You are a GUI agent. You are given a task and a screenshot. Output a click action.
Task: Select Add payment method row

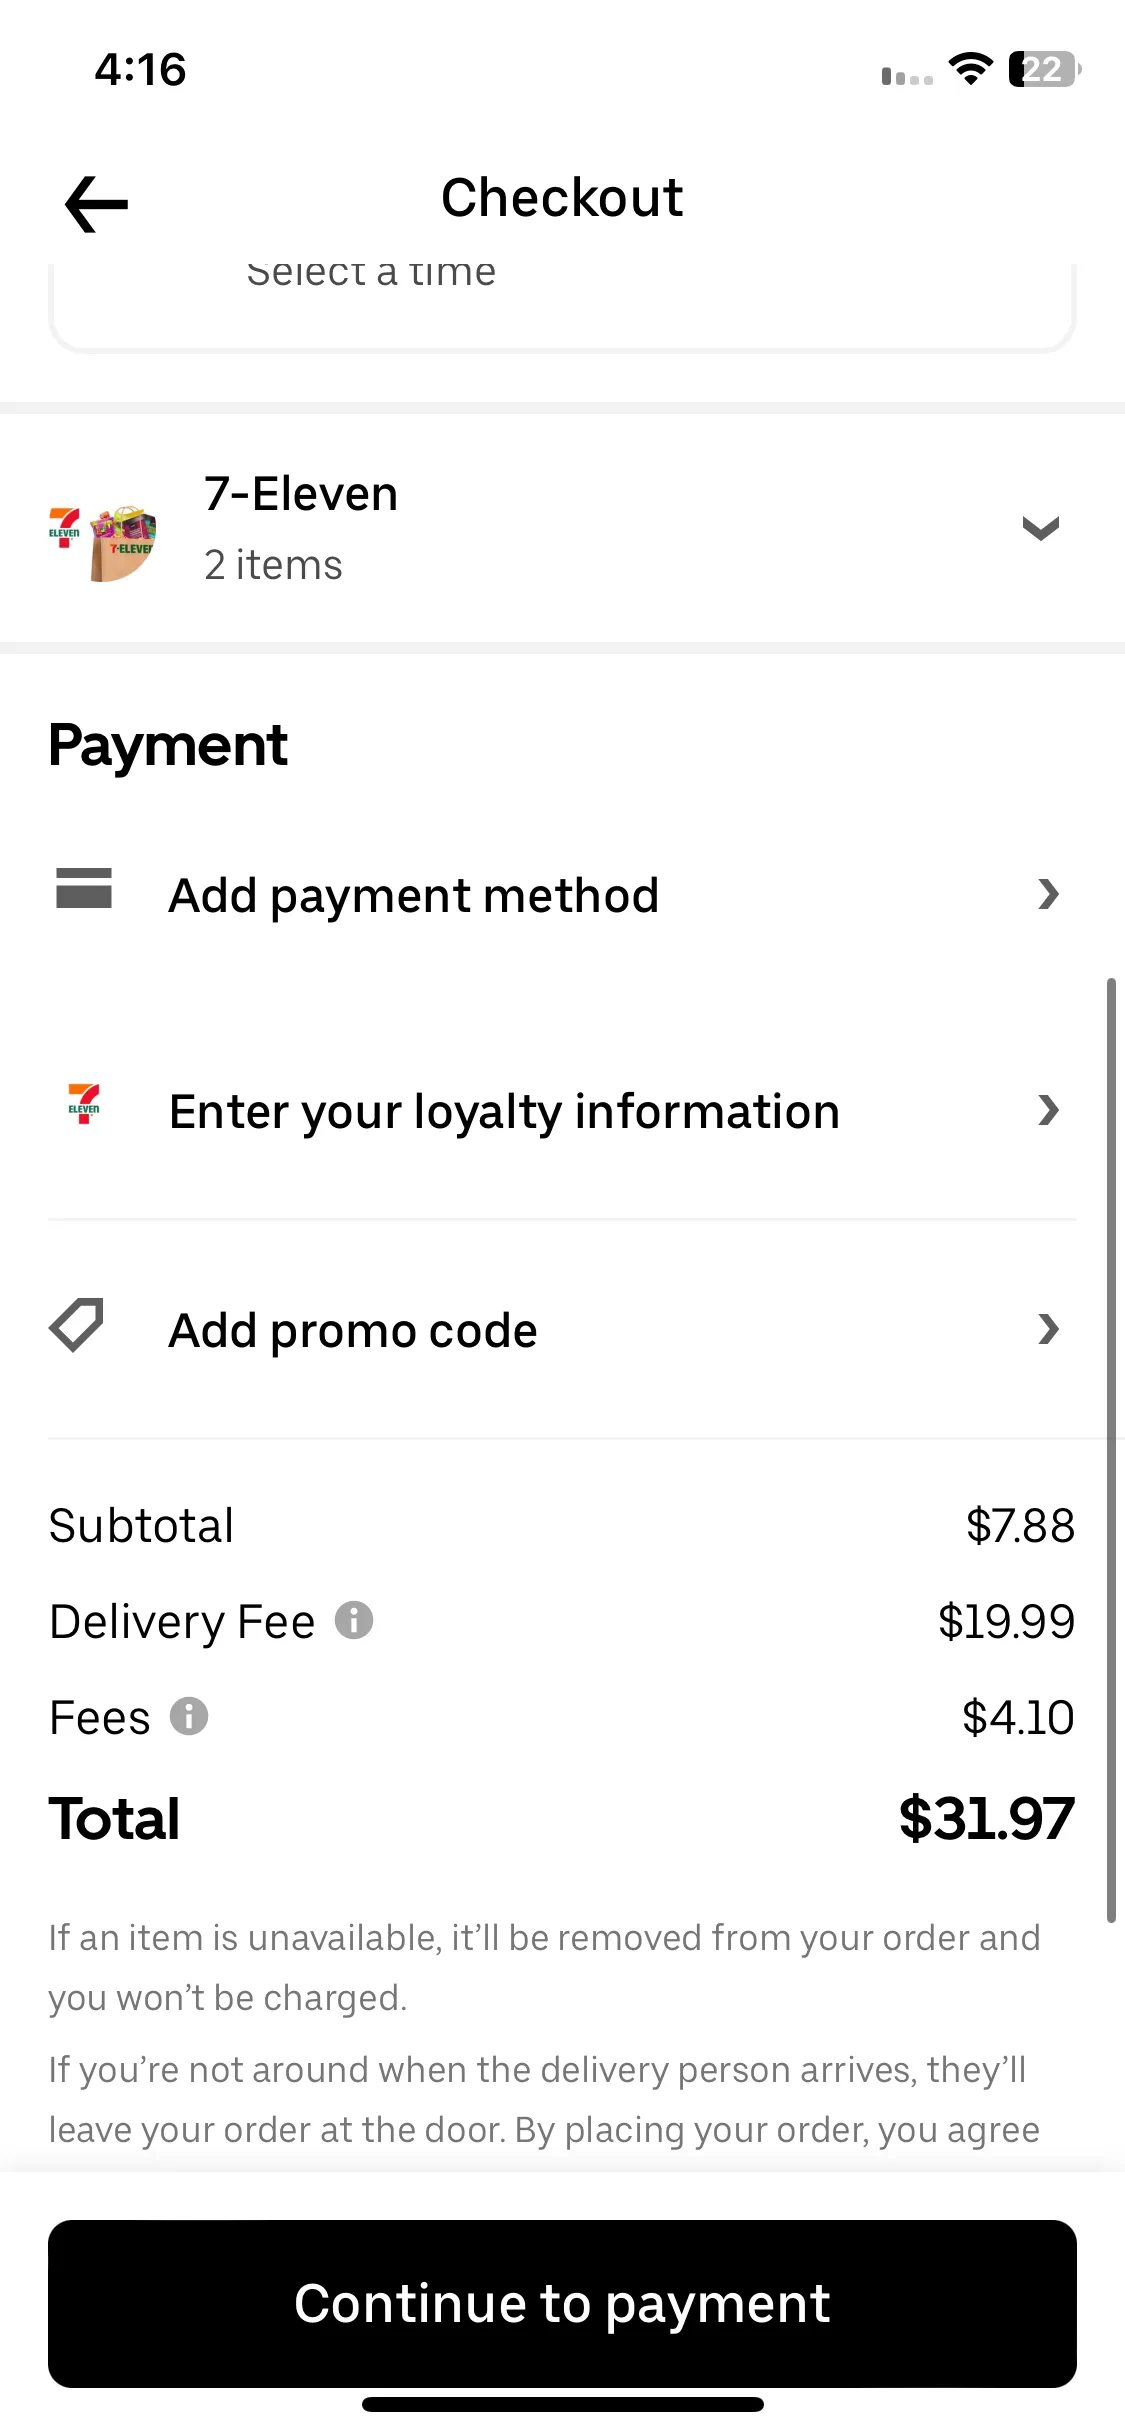coord(562,894)
